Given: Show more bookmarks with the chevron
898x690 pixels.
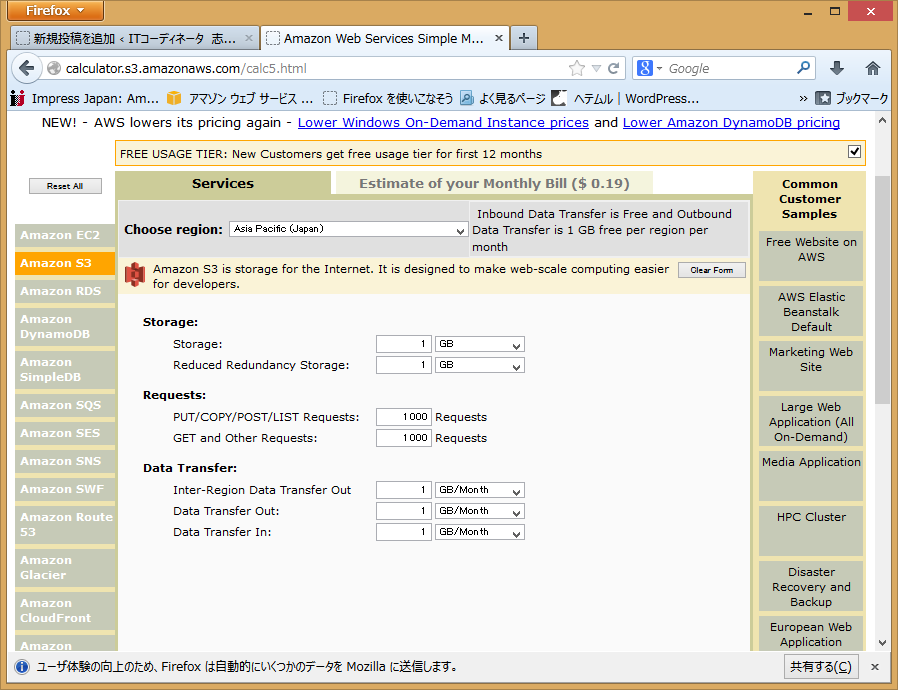Looking at the screenshot, I should (x=803, y=98).
